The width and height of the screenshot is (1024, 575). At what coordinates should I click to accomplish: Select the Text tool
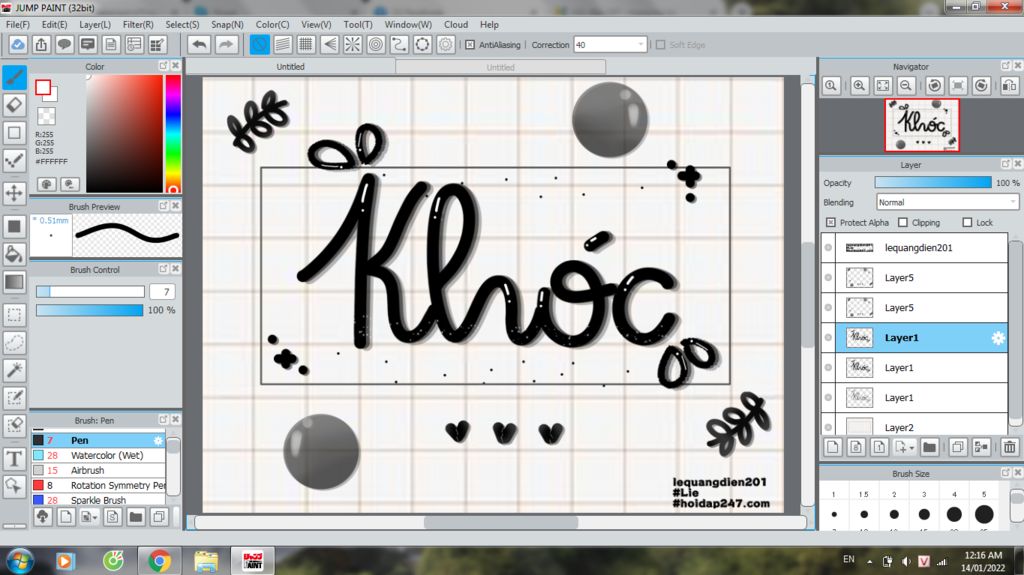14,459
